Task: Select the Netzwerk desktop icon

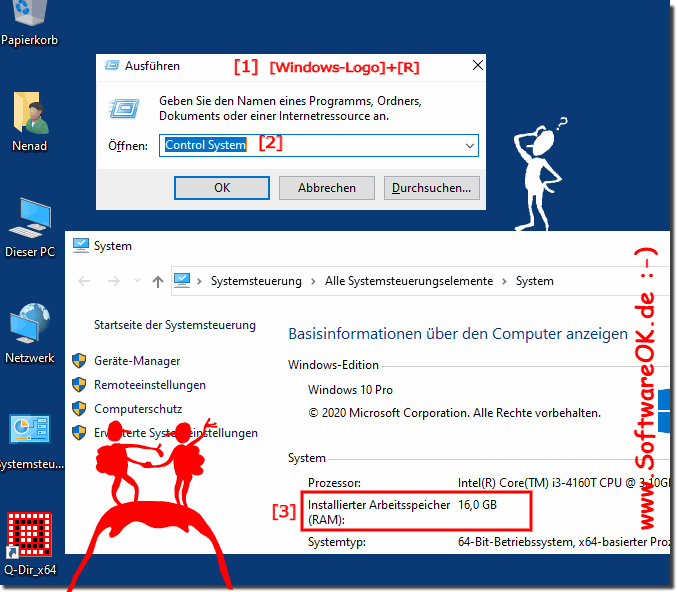Action: pos(30,324)
